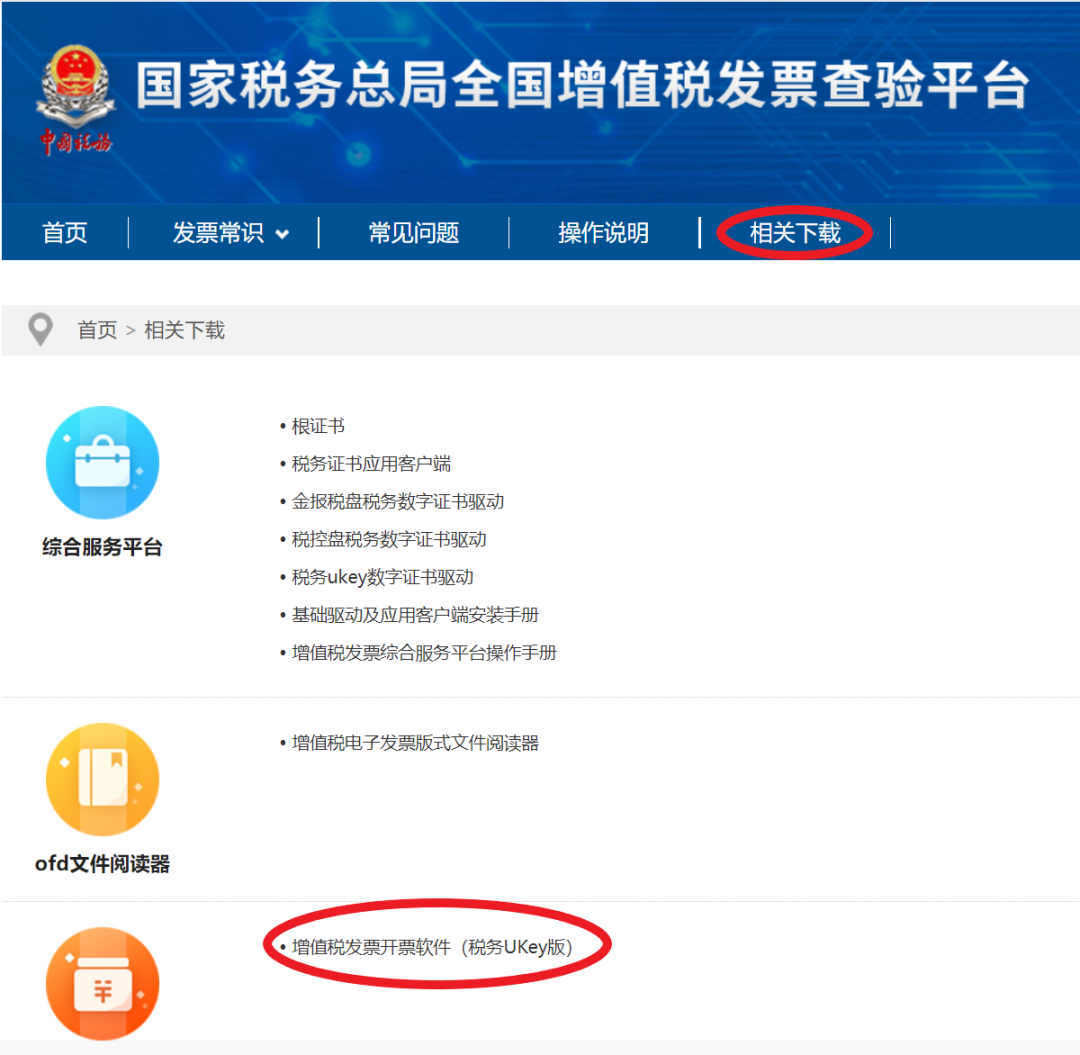Open the 税务证书应用客户端 download link

point(371,463)
